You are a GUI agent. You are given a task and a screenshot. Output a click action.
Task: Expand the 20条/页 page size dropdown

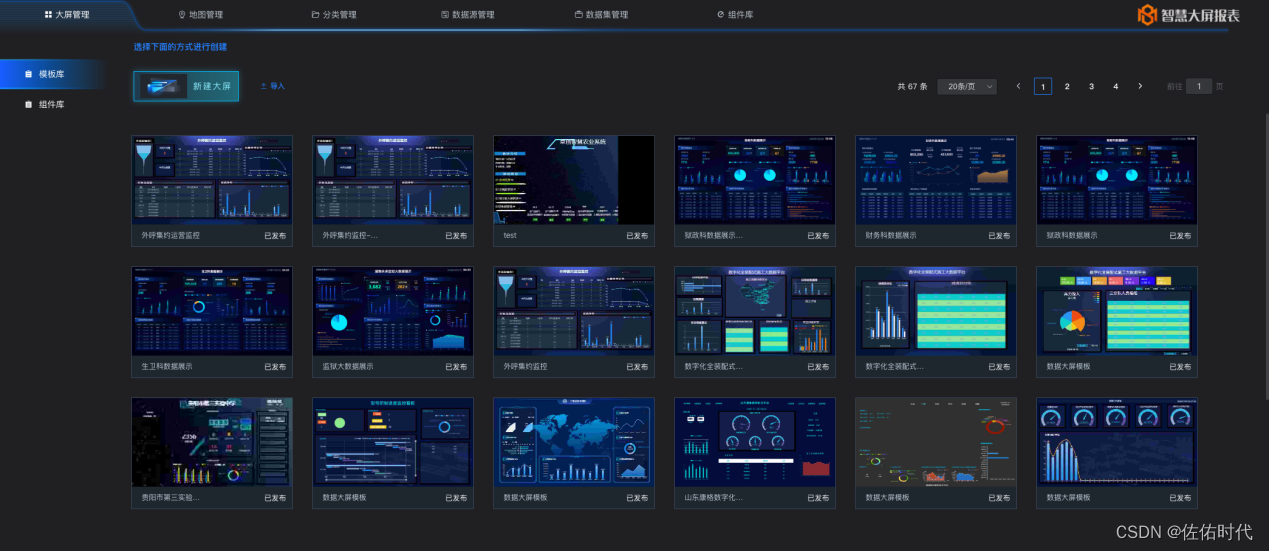(967, 86)
